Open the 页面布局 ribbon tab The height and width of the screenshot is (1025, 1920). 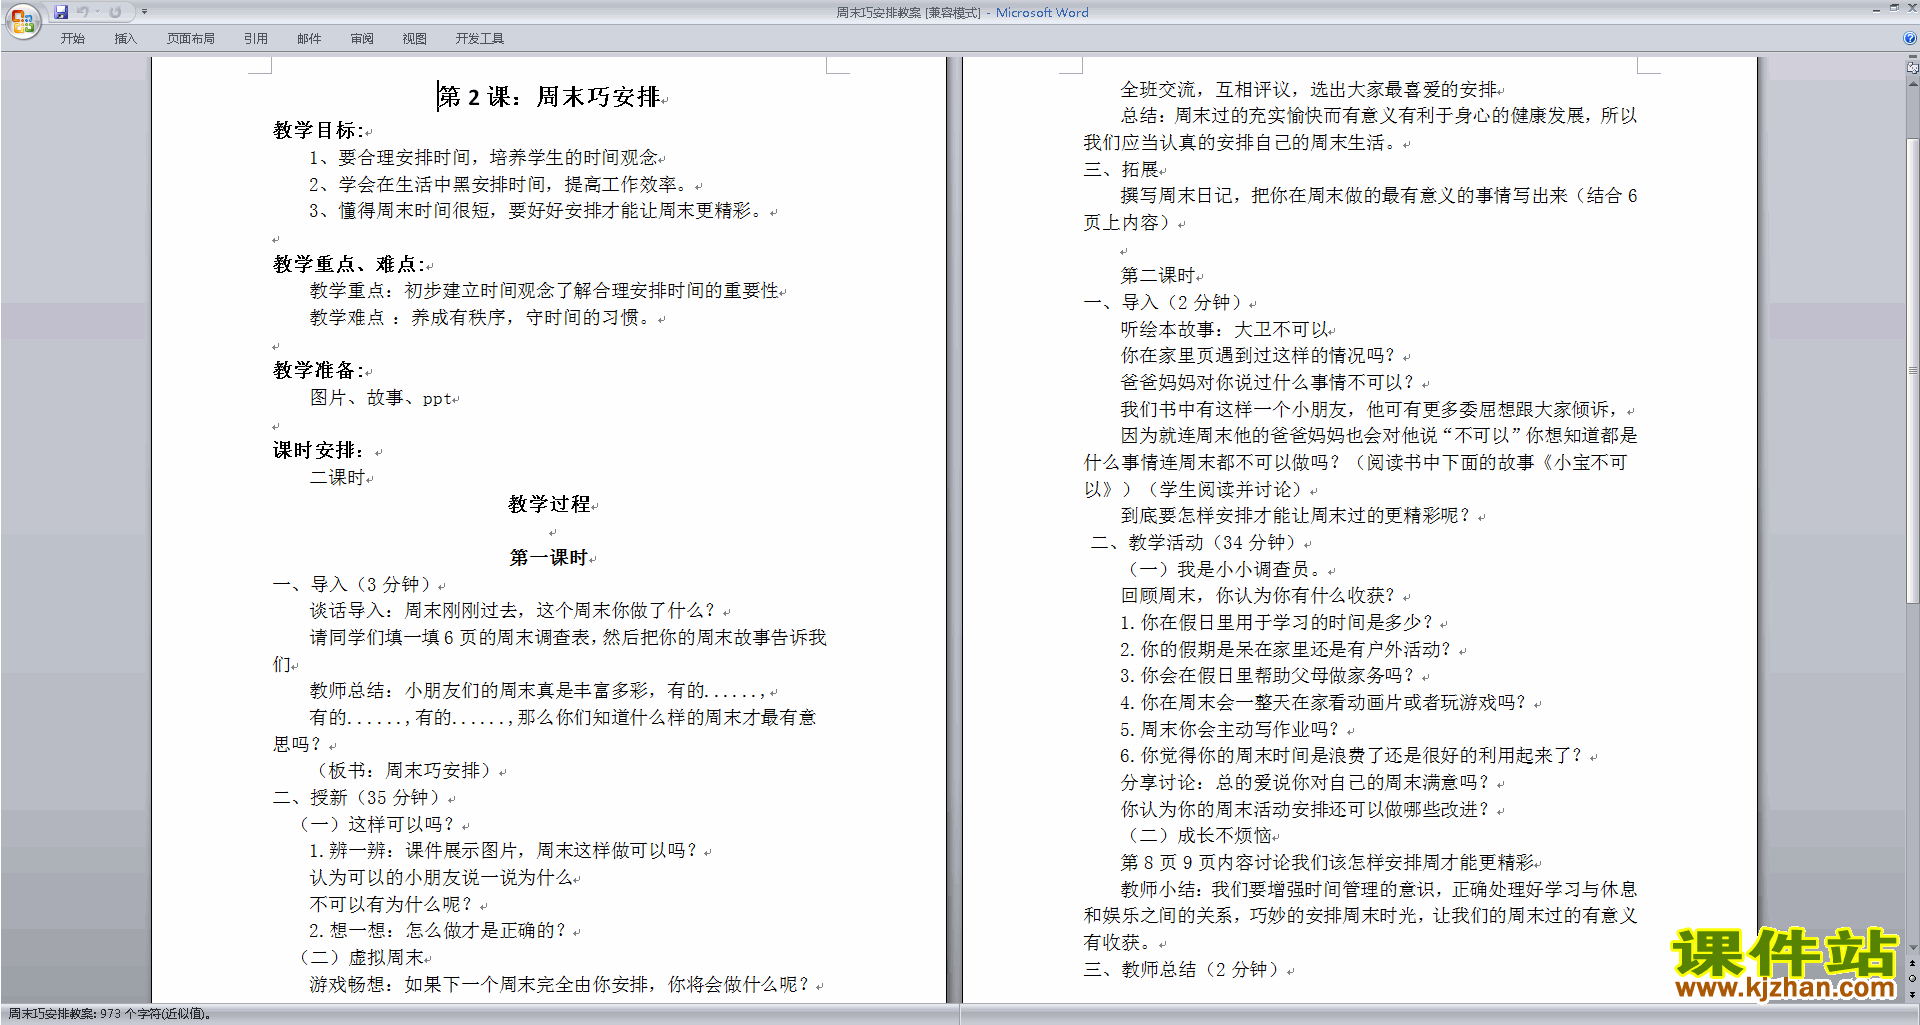(190, 39)
